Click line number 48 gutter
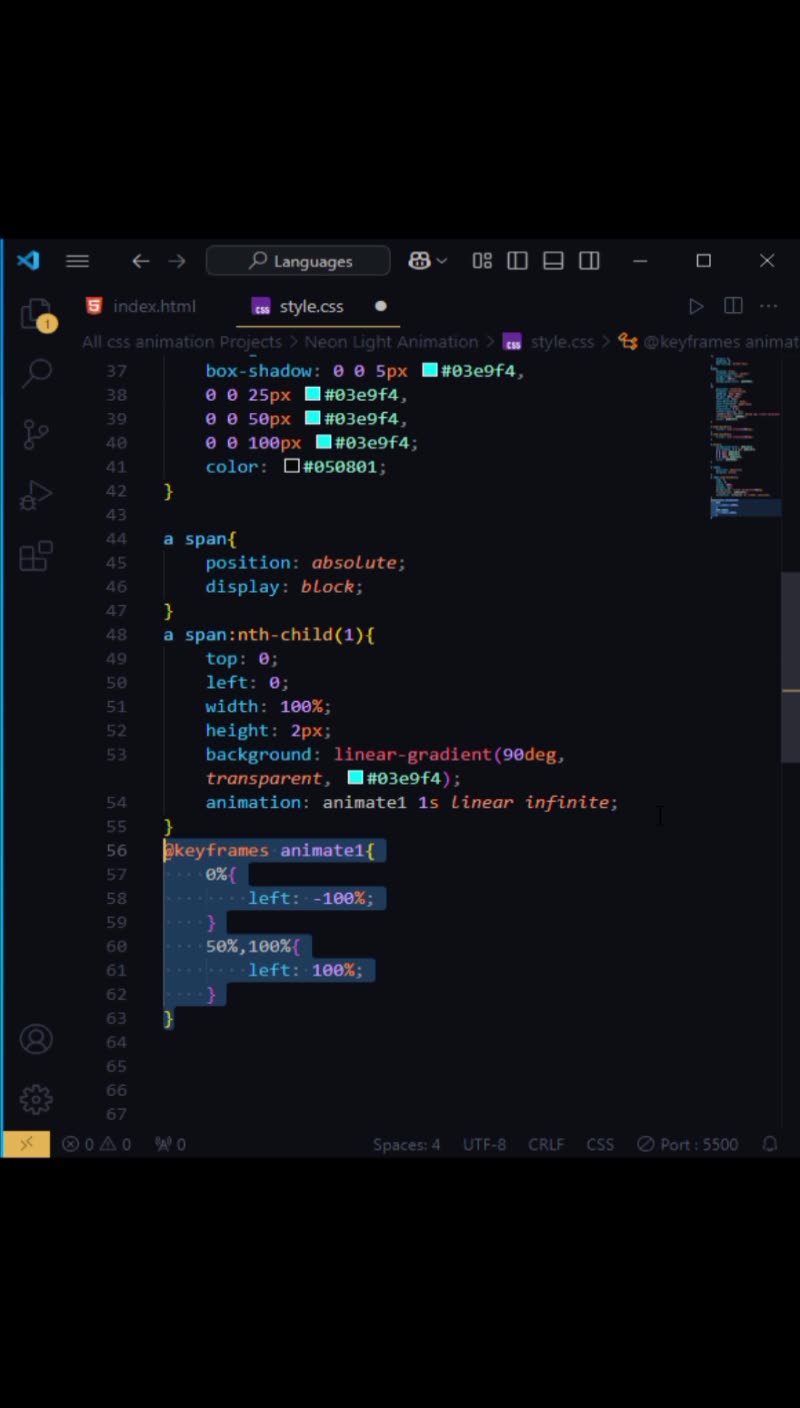The width and height of the screenshot is (800, 1408). click(x=116, y=634)
